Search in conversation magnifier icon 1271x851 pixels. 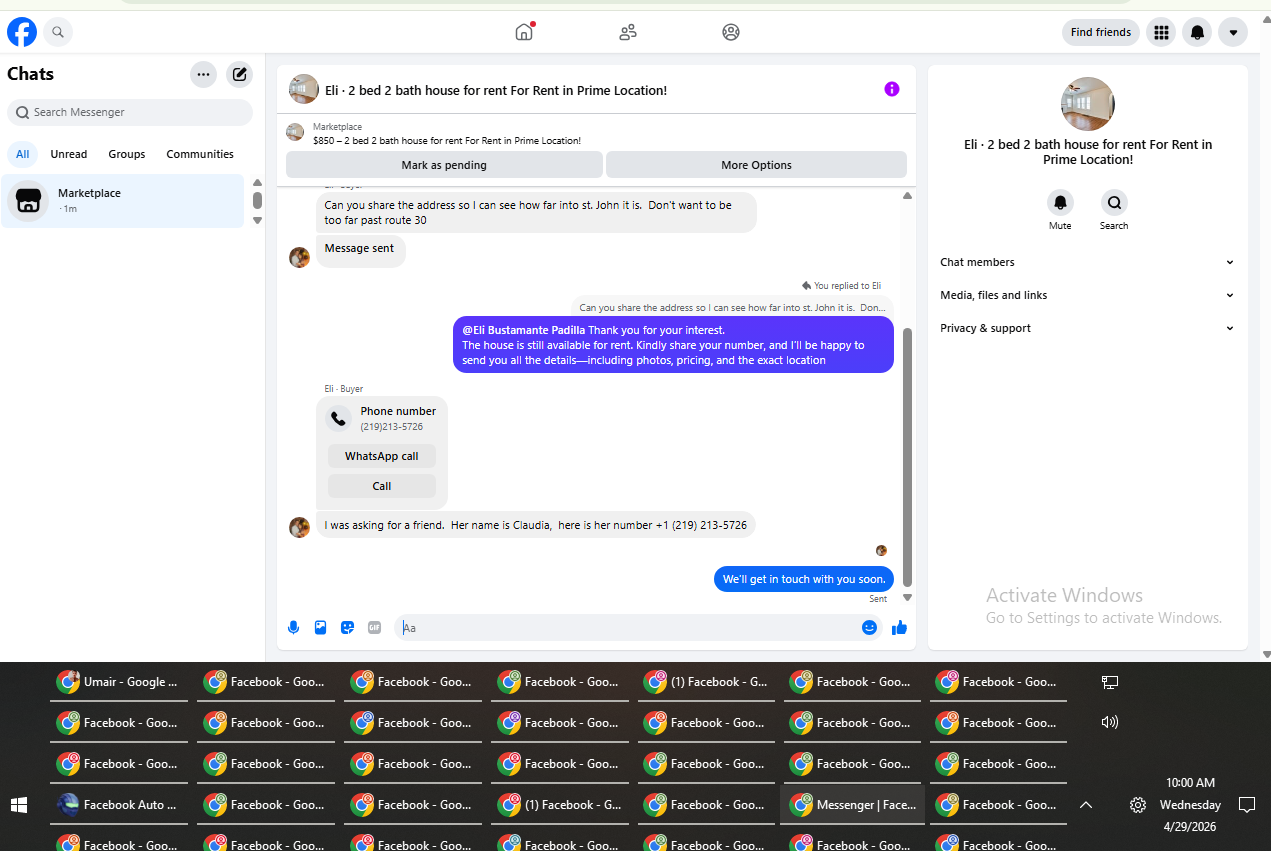click(1114, 203)
